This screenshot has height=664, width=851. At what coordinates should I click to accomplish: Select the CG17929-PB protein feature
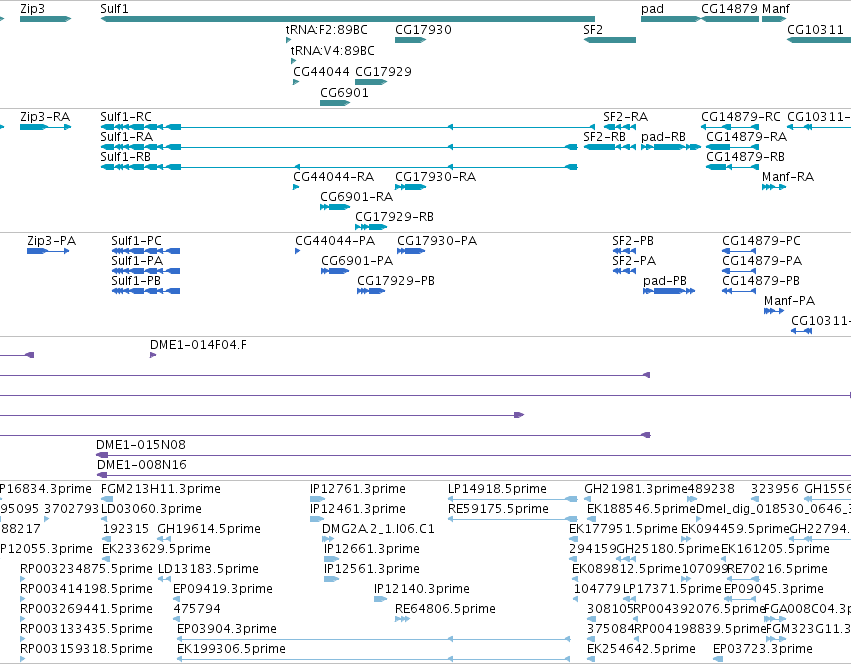(x=371, y=291)
